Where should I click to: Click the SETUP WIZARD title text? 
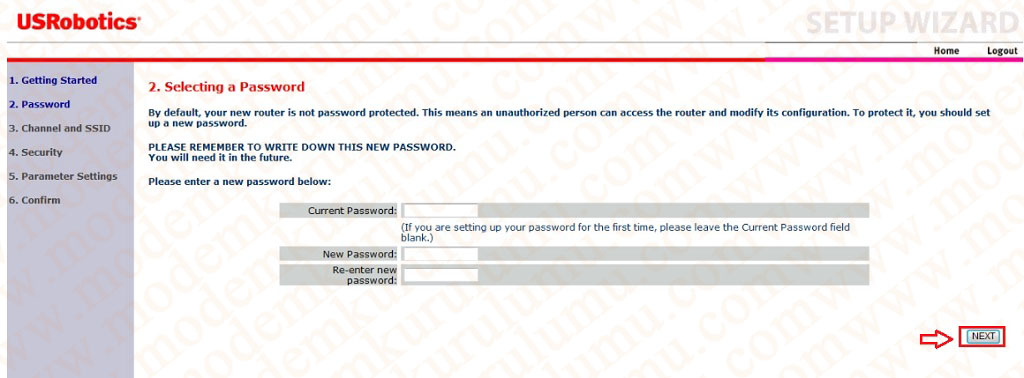912,22
